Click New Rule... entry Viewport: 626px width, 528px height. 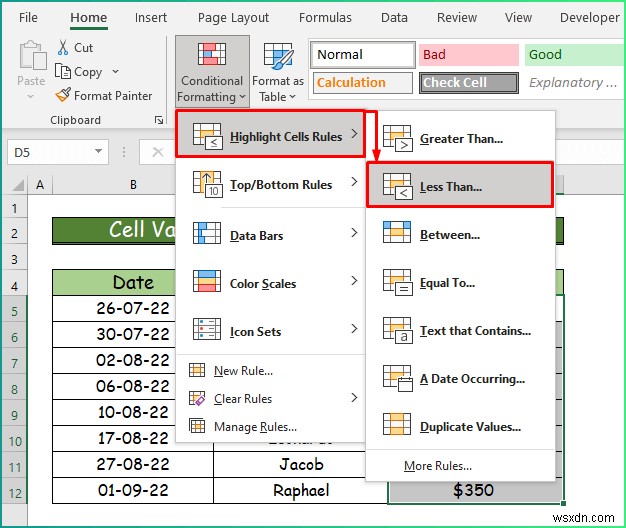point(270,370)
